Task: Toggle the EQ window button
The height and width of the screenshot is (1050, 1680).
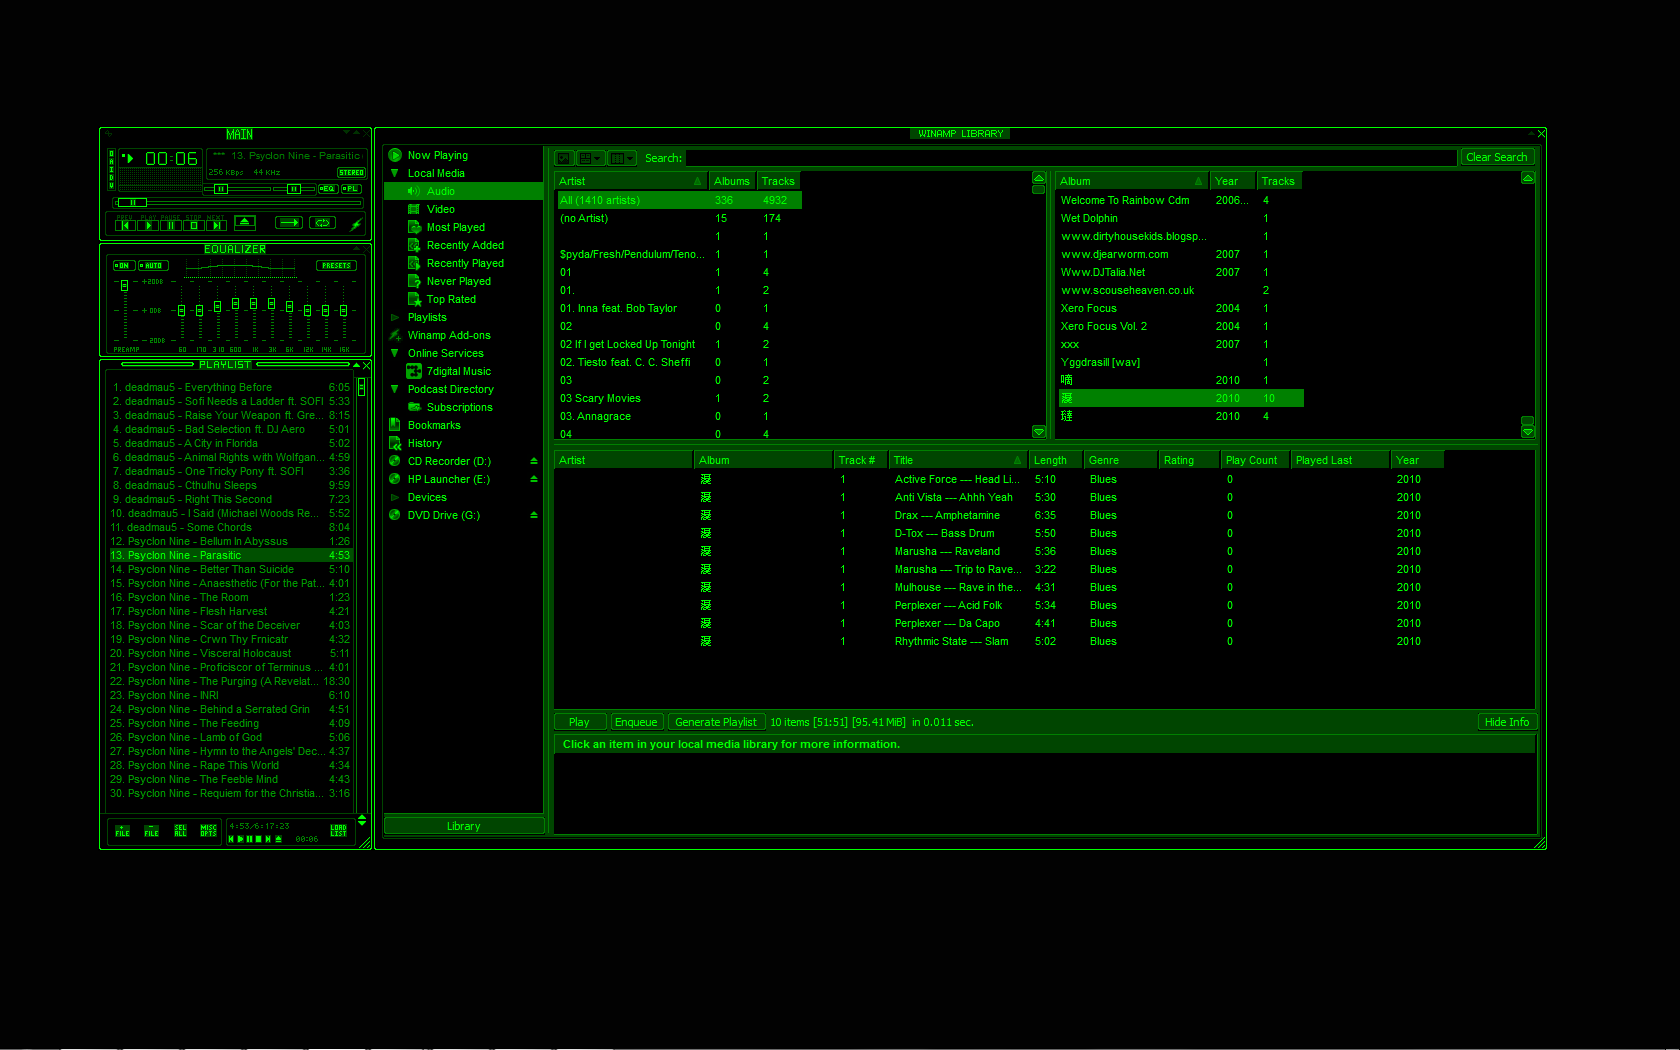Action: pyautogui.click(x=327, y=188)
